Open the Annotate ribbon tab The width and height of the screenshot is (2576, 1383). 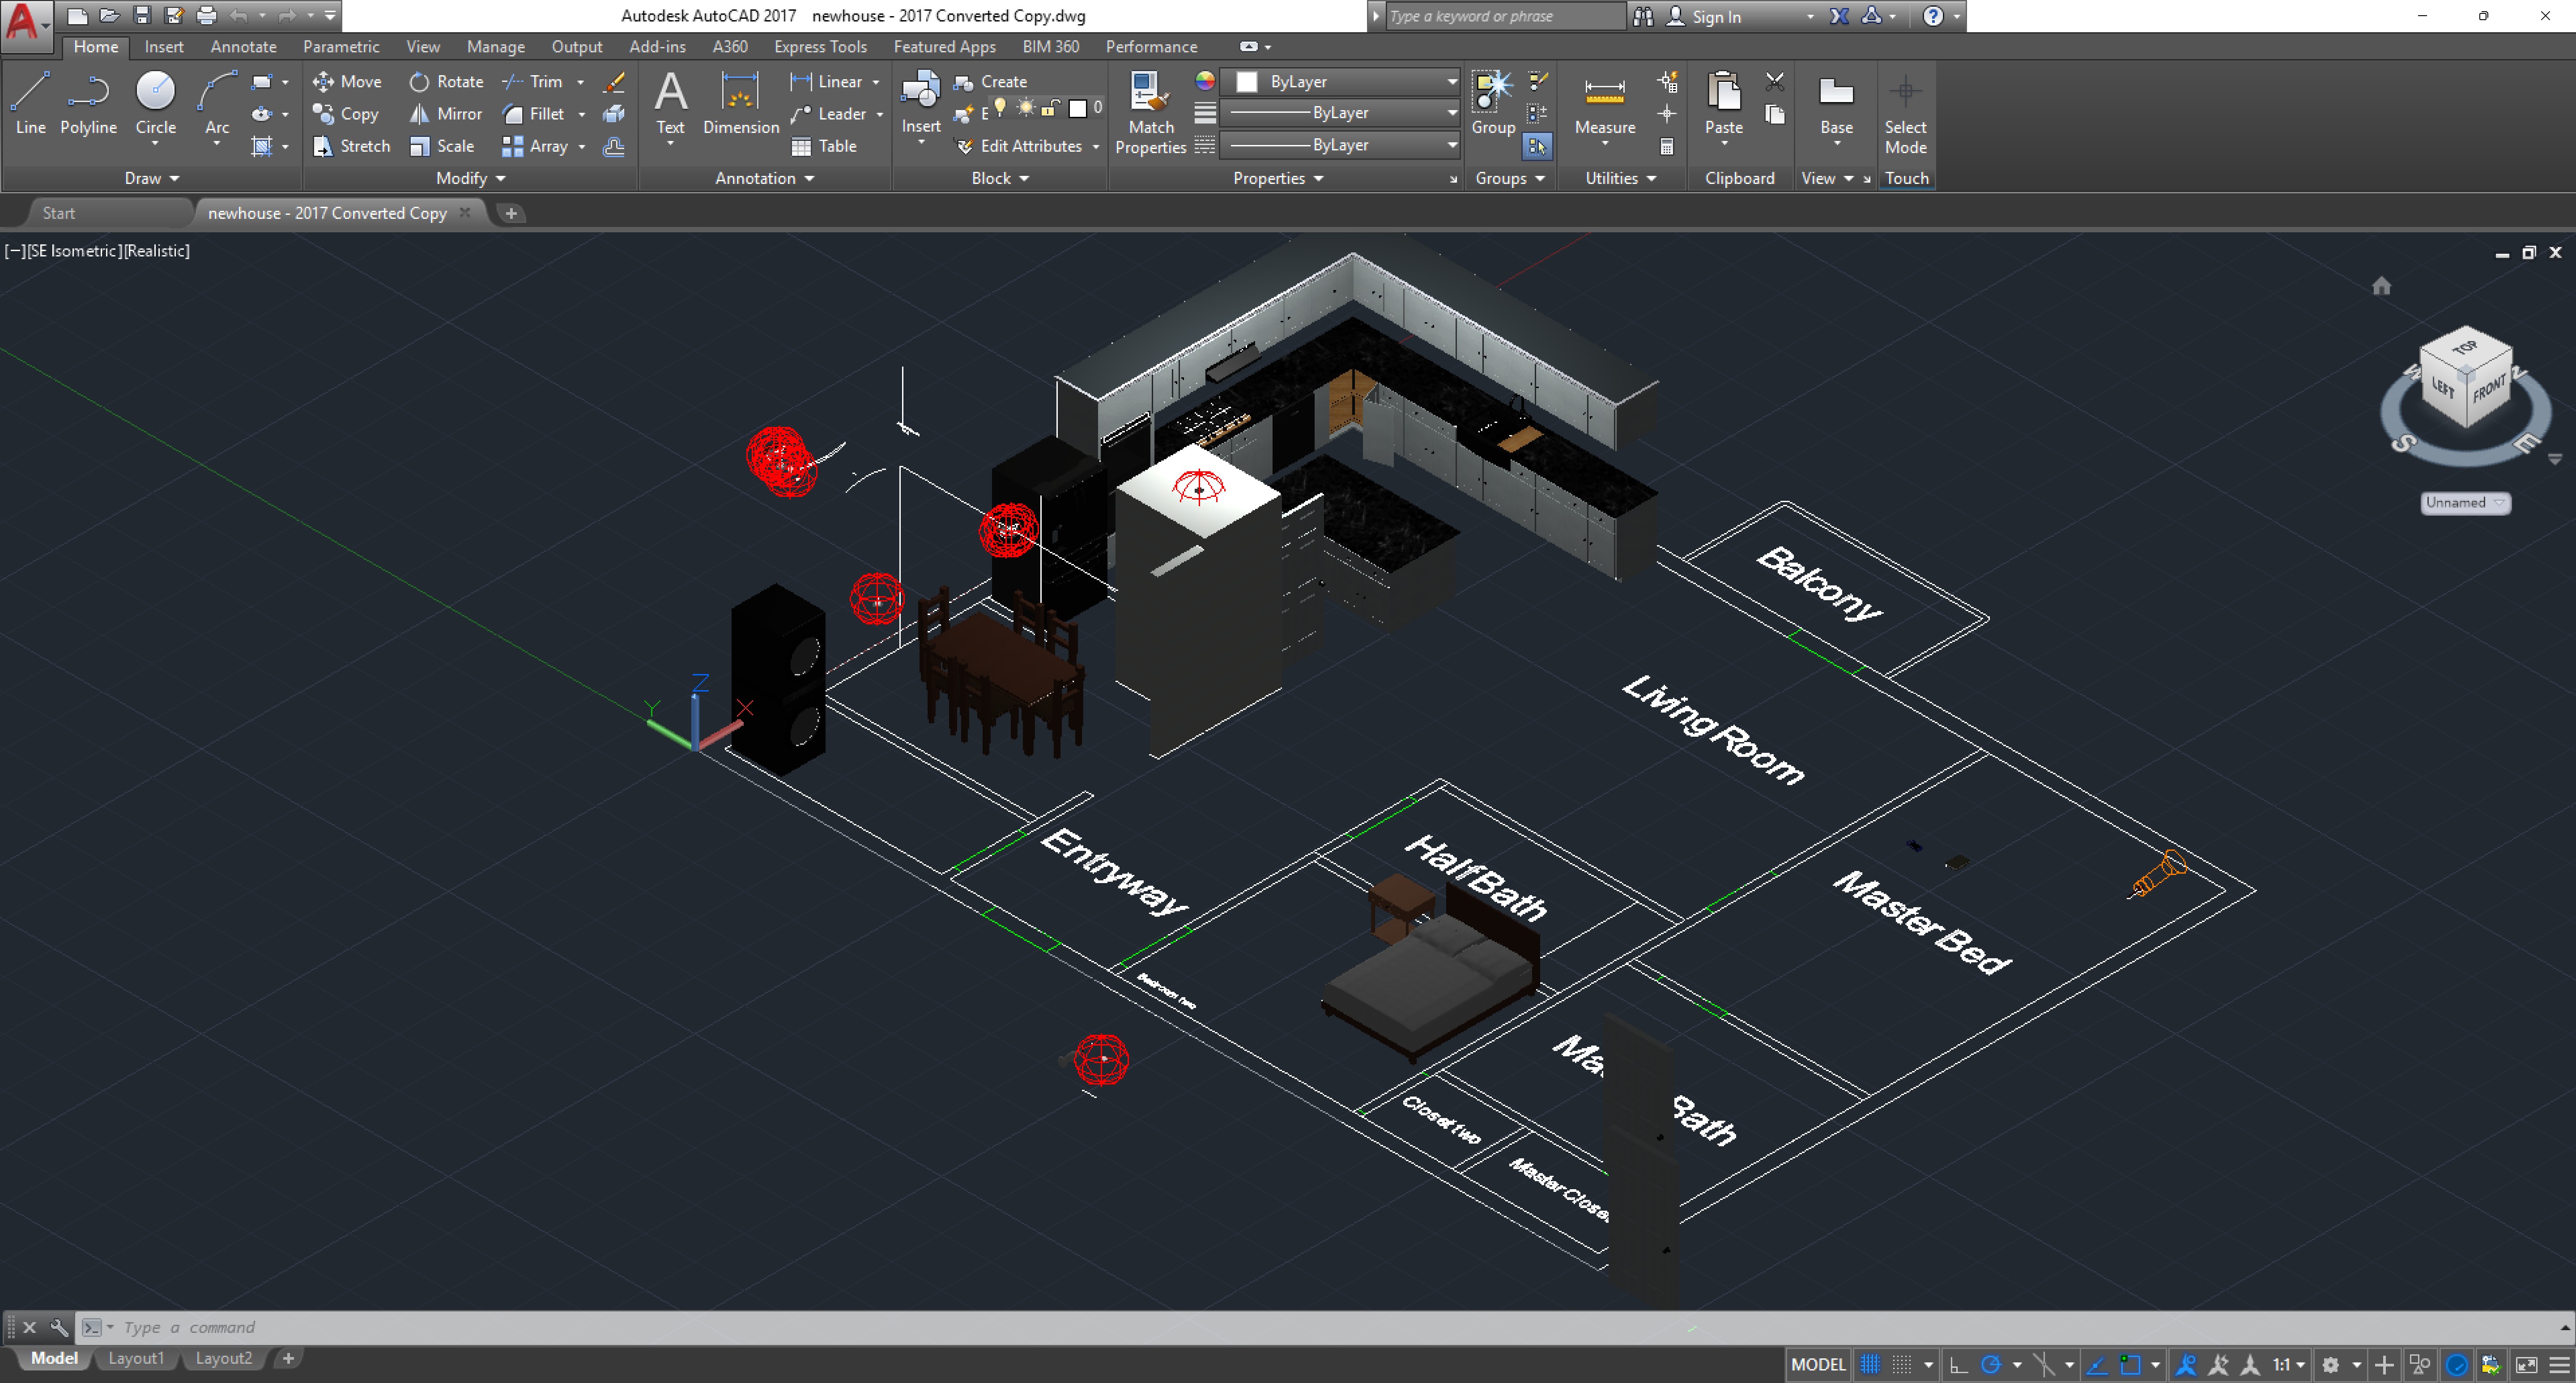point(243,46)
